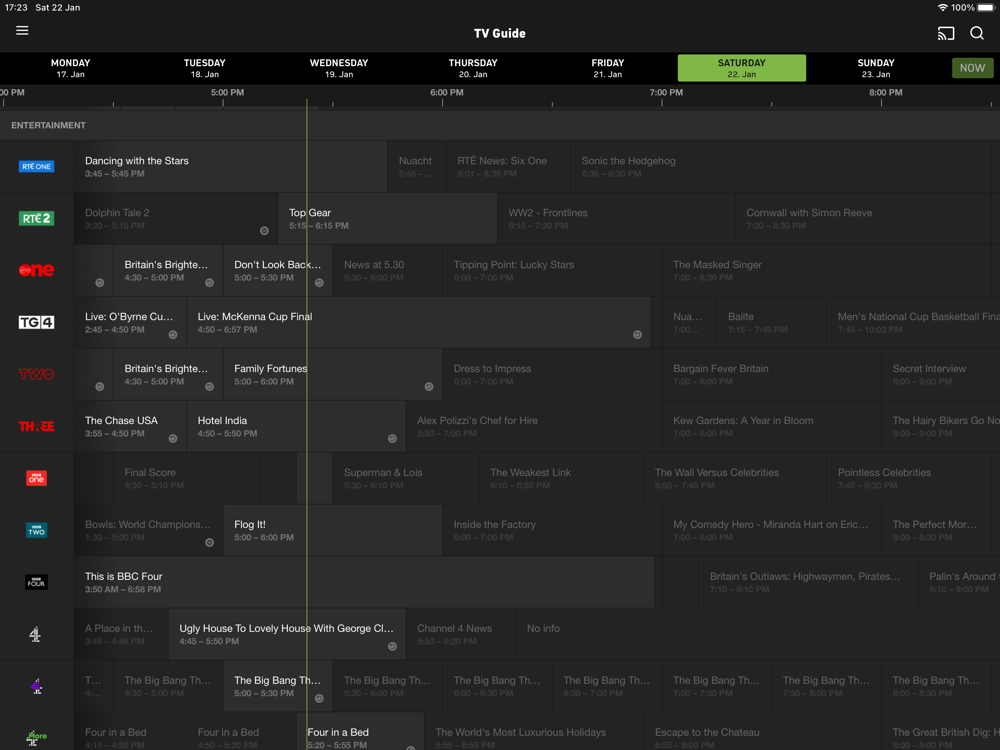This screenshot has height=750, width=1000.
Task: Select the Channel 4 logo
Action: click(36, 634)
